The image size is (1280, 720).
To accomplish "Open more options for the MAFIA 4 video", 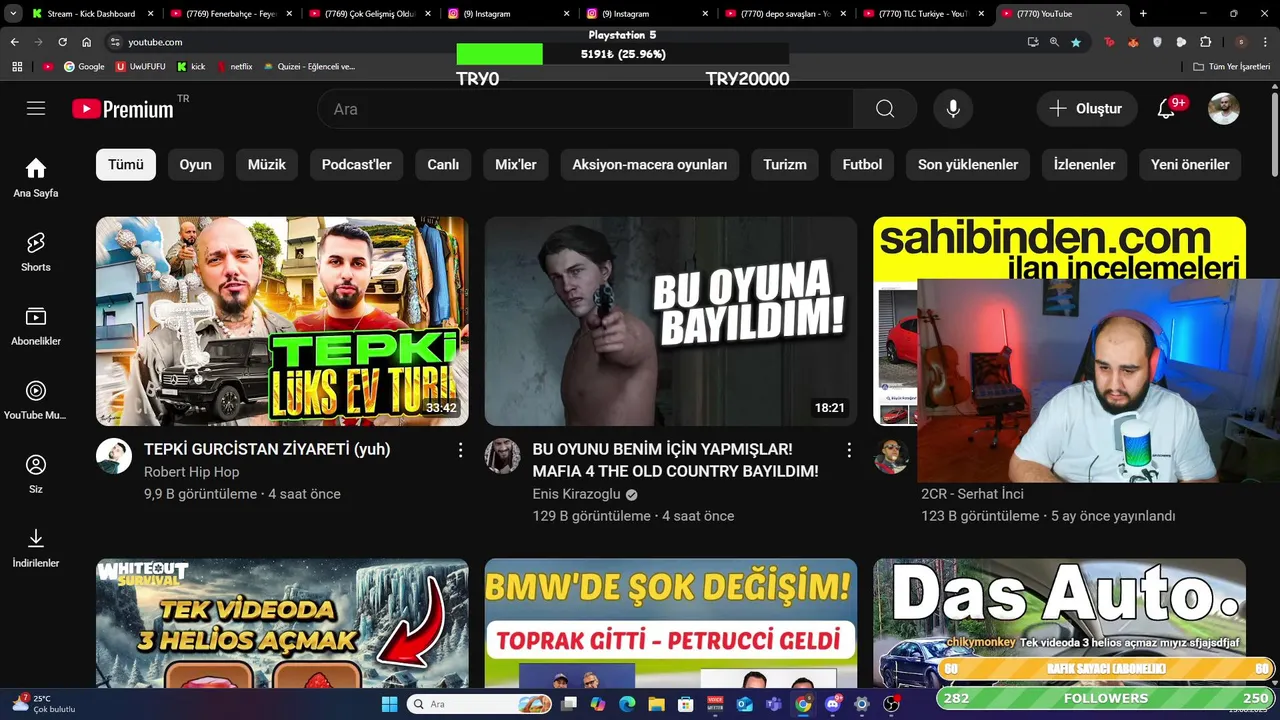I will pyautogui.click(x=849, y=450).
